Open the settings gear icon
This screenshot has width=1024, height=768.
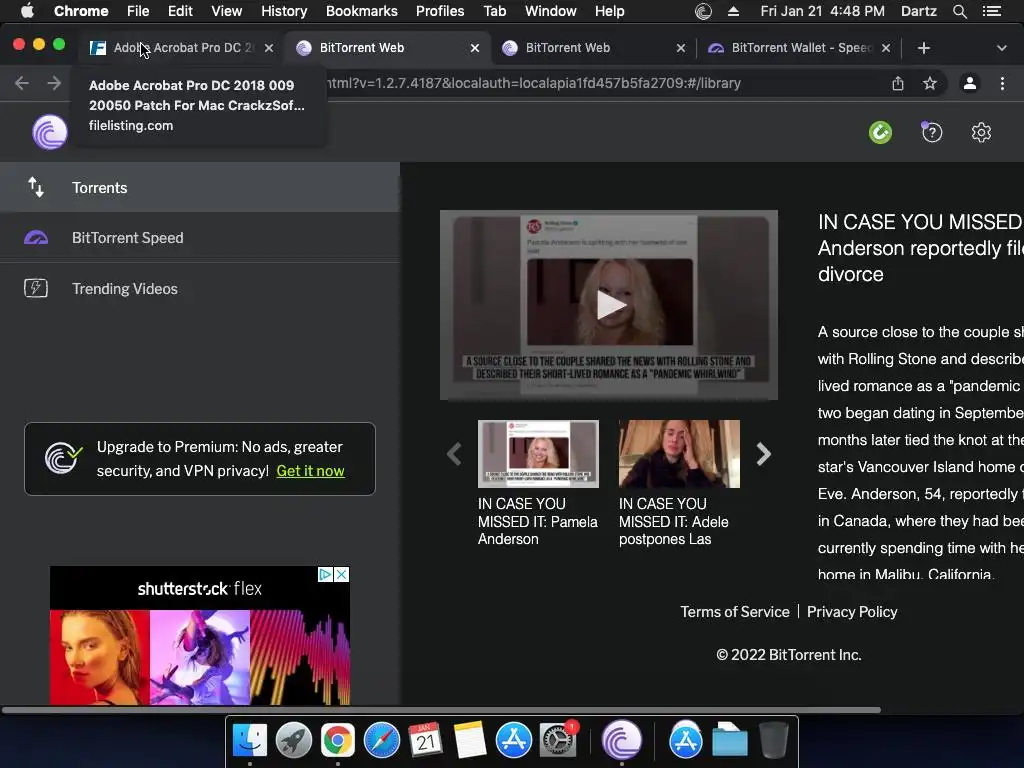(981, 133)
